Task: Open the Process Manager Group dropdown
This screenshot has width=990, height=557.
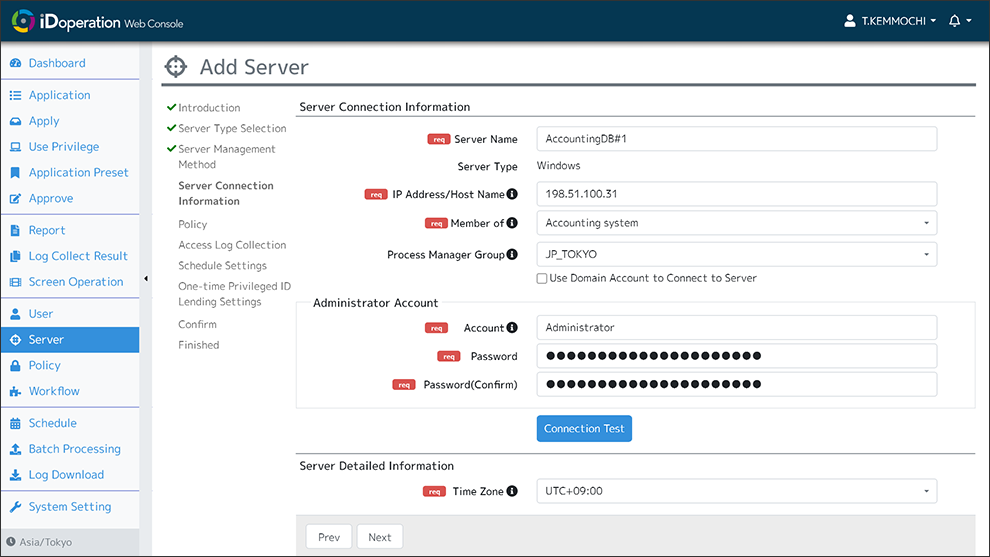Action: point(737,255)
